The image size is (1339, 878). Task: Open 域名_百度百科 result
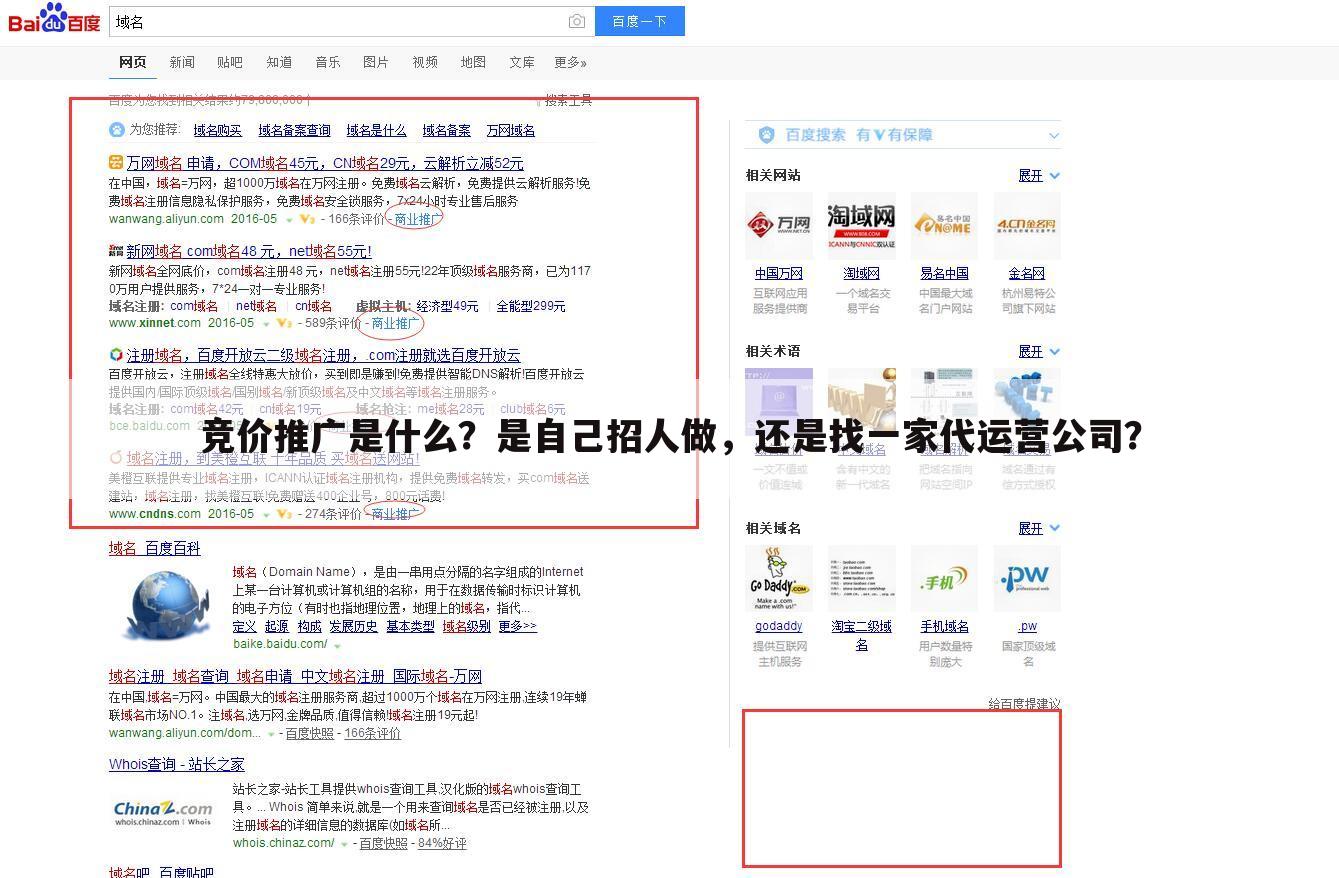pos(154,548)
